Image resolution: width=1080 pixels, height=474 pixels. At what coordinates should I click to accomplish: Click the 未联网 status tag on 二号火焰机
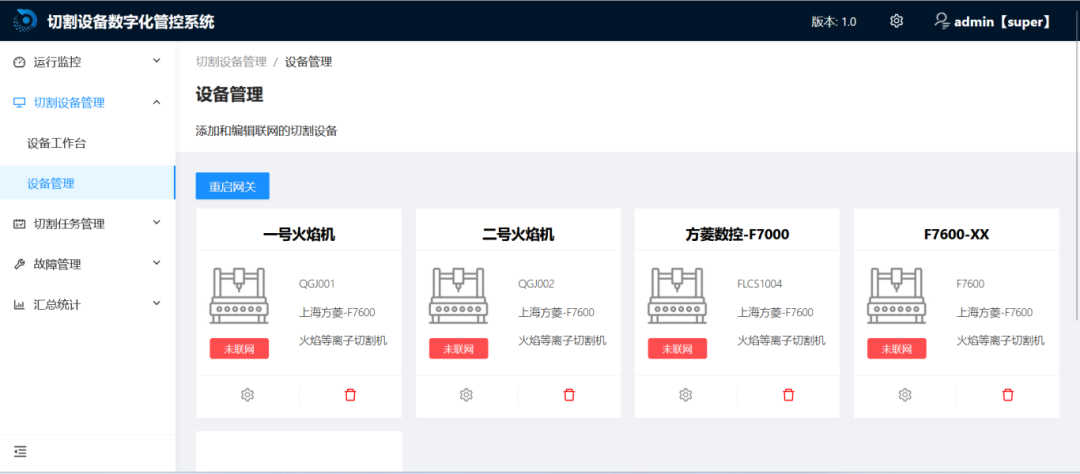458,349
